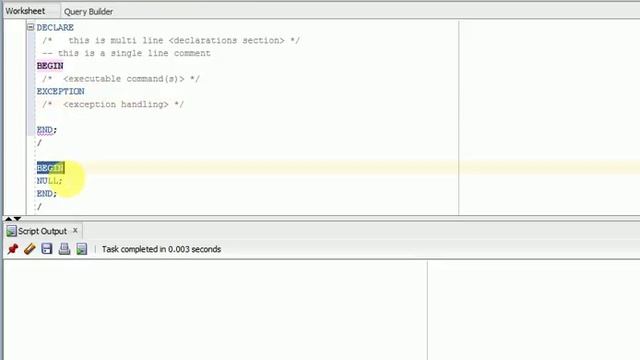640x360 pixels.
Task: Click the highlighted BEGIN keyword
Action: click(x=51, y=168)
